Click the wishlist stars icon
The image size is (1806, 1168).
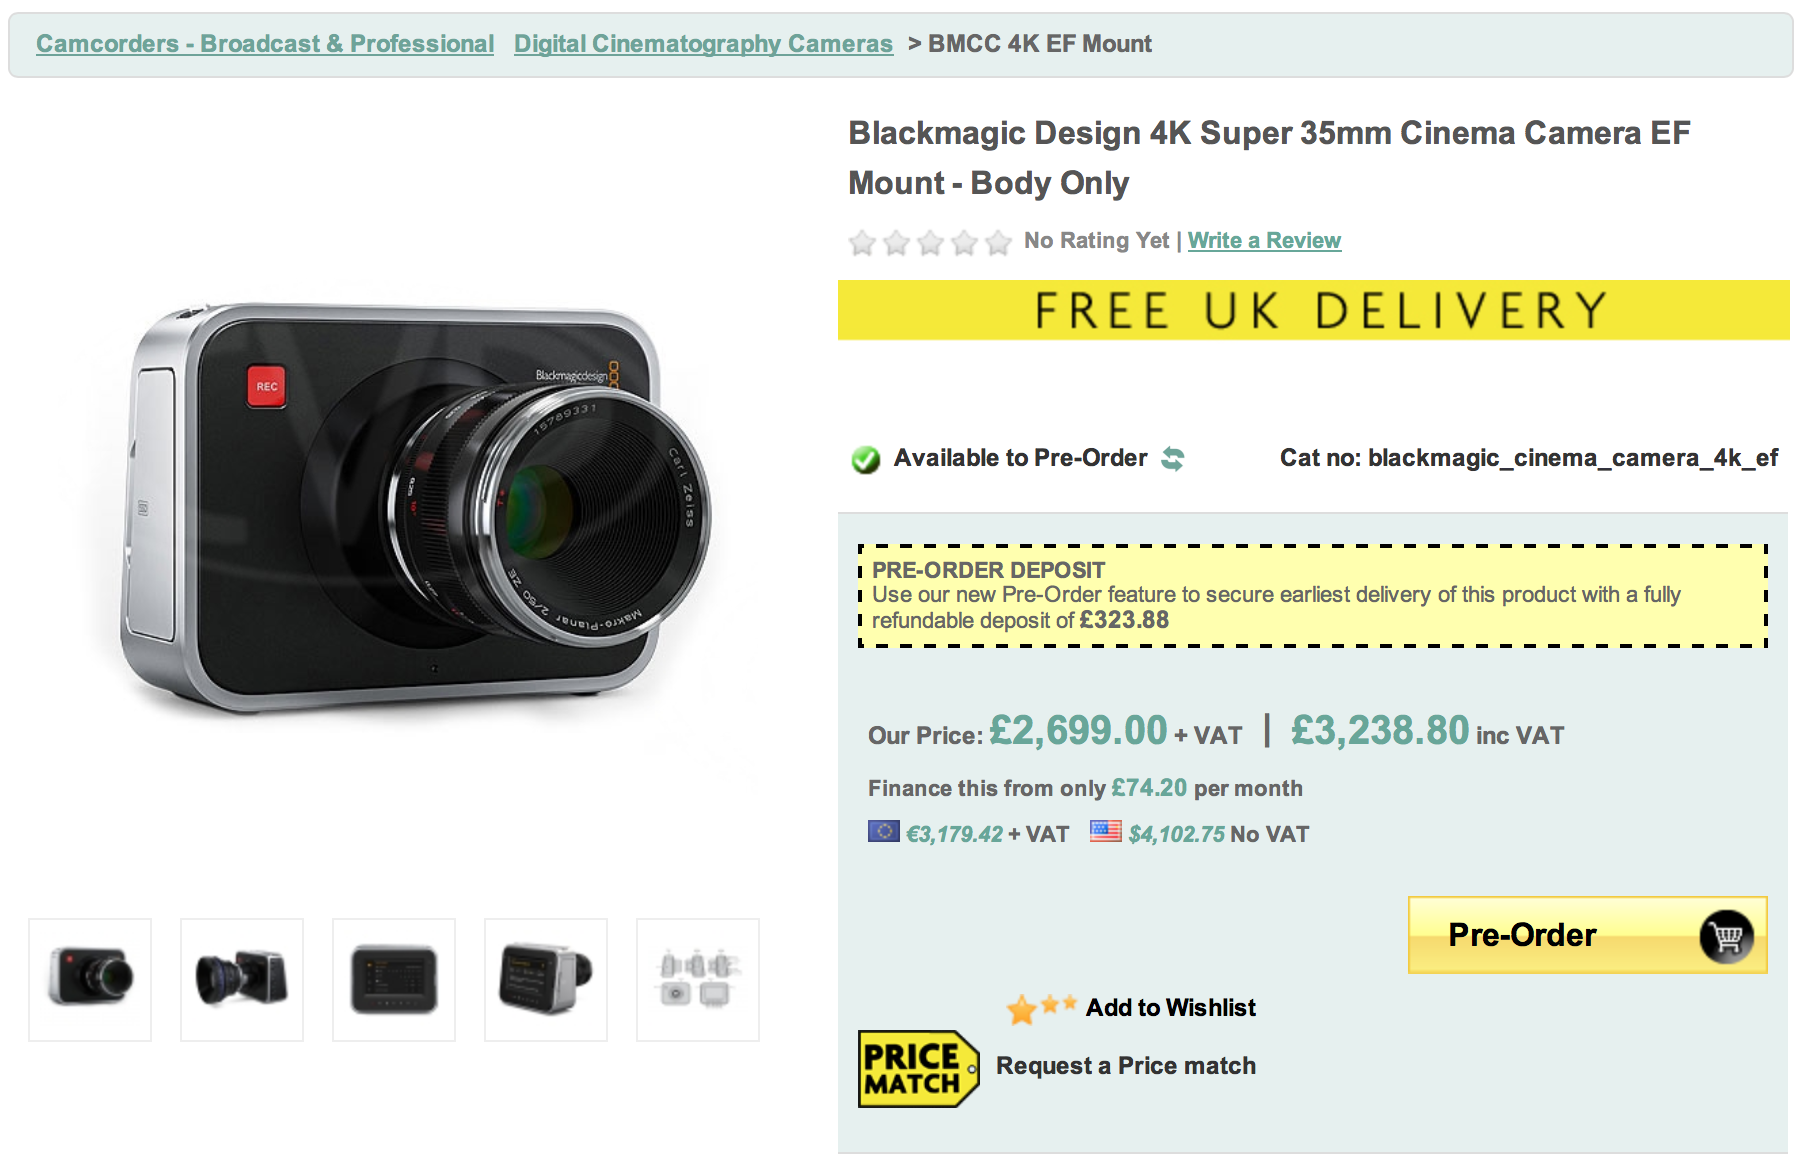pos(1040,1008)
